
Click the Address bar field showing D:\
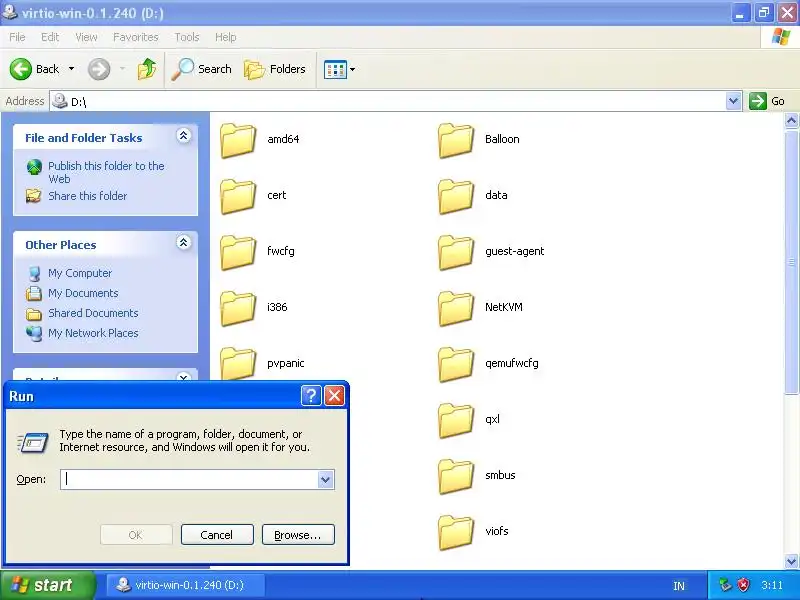click(395, 101)
